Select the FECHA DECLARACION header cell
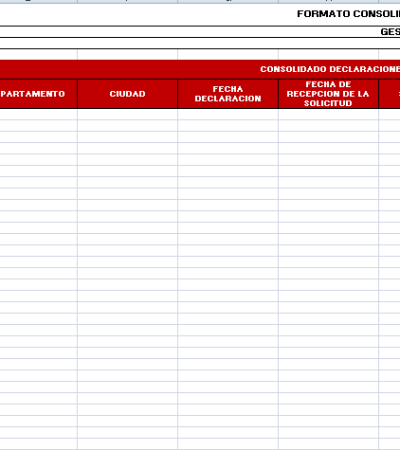 pos(228,94)
